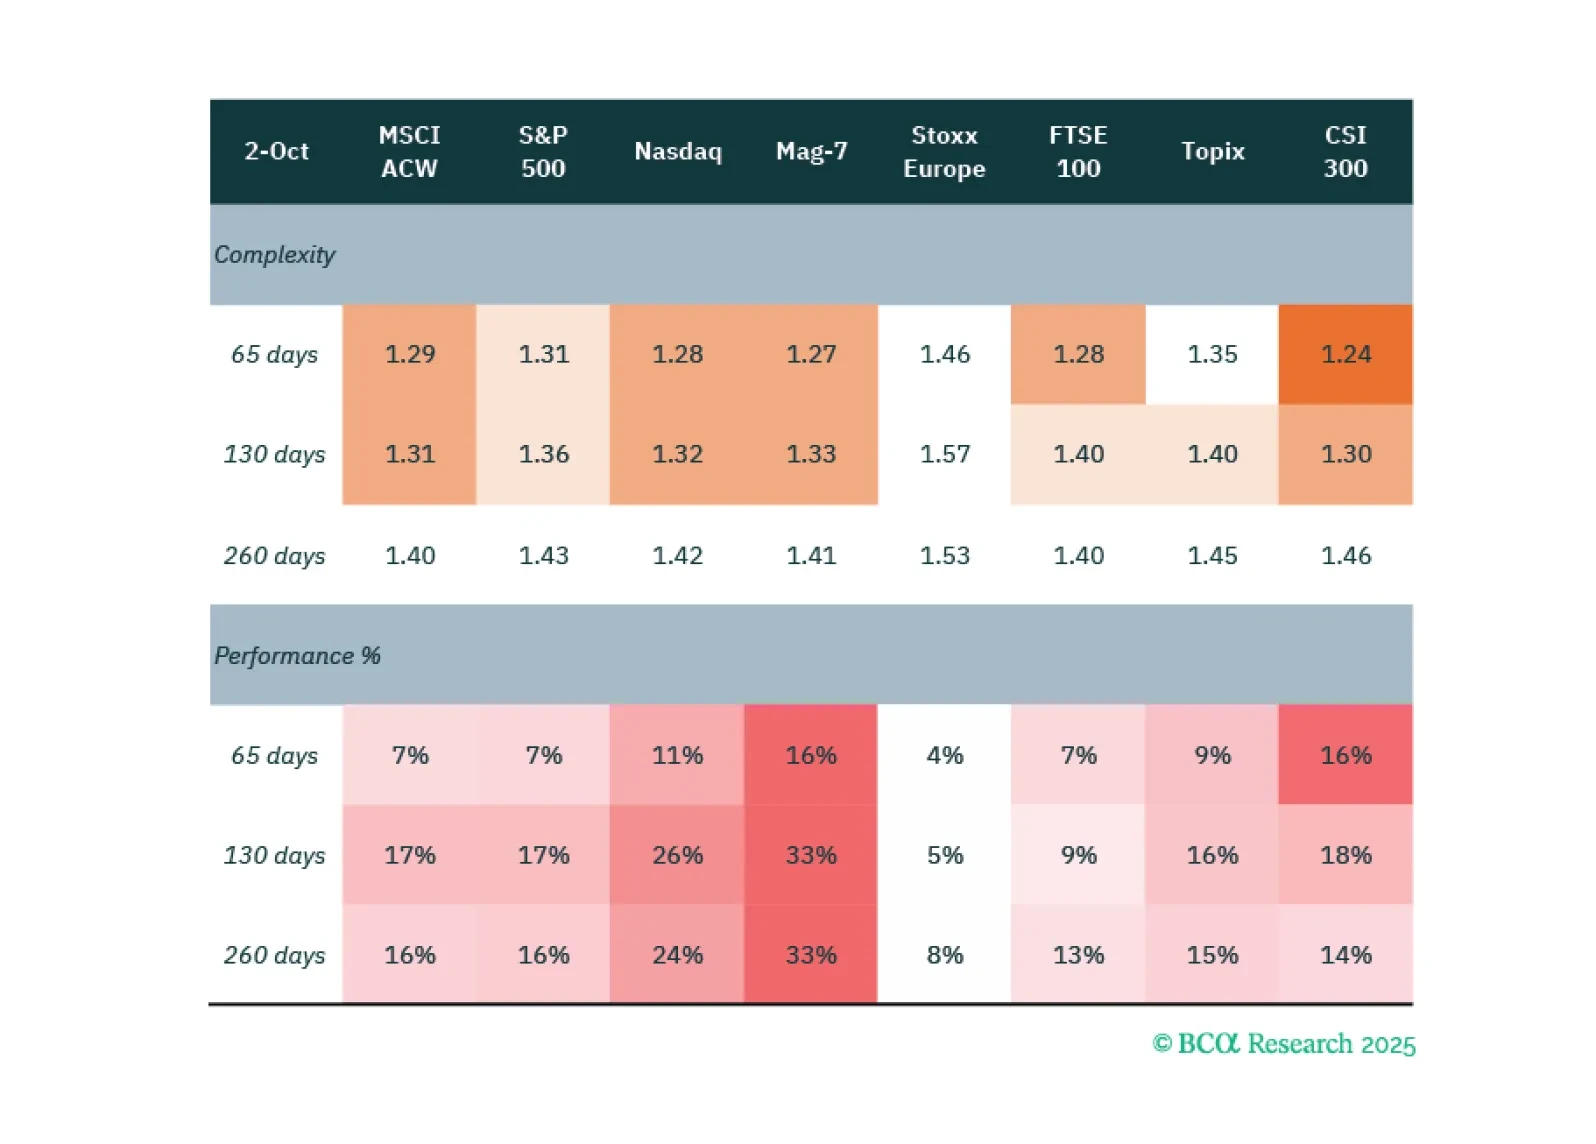Select the Mag-7 column header
This screenshot has height=1144, width=1596.
point(811,152)
